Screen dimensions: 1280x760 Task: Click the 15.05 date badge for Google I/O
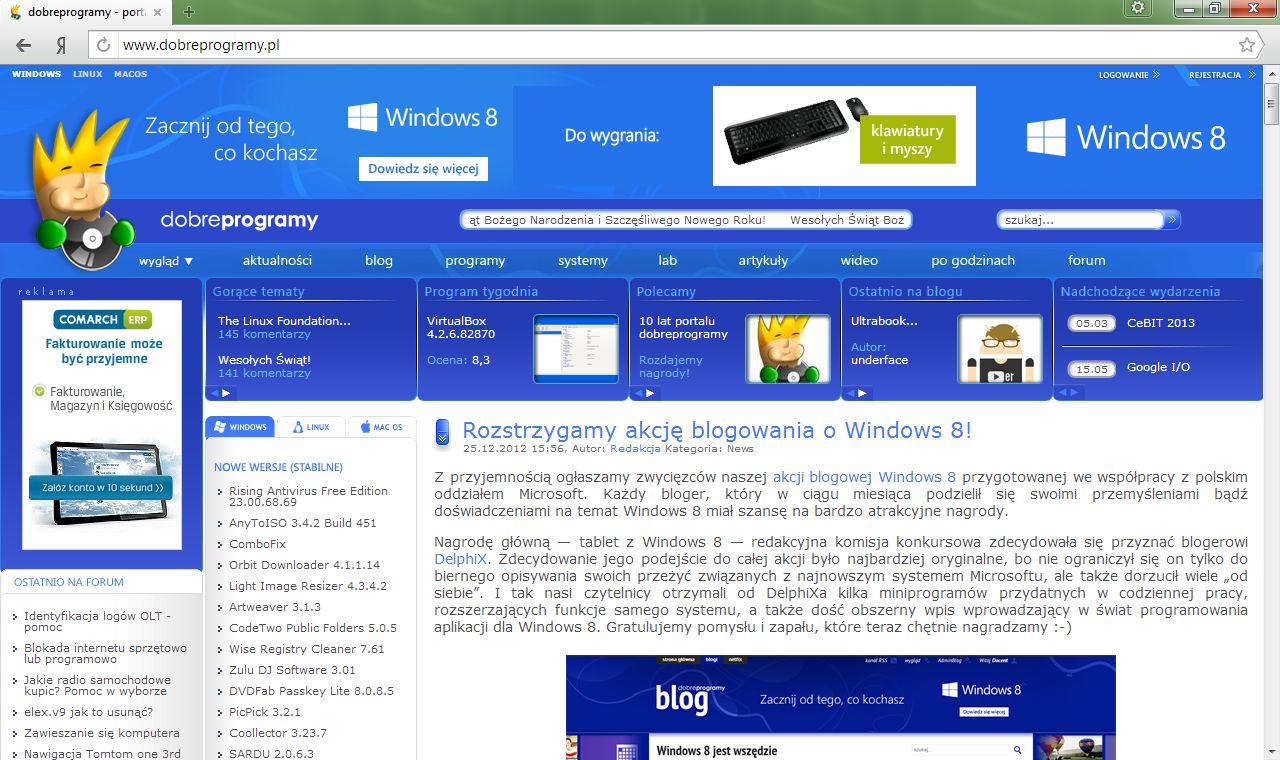pyautogui.click(x=1091, y=369)
